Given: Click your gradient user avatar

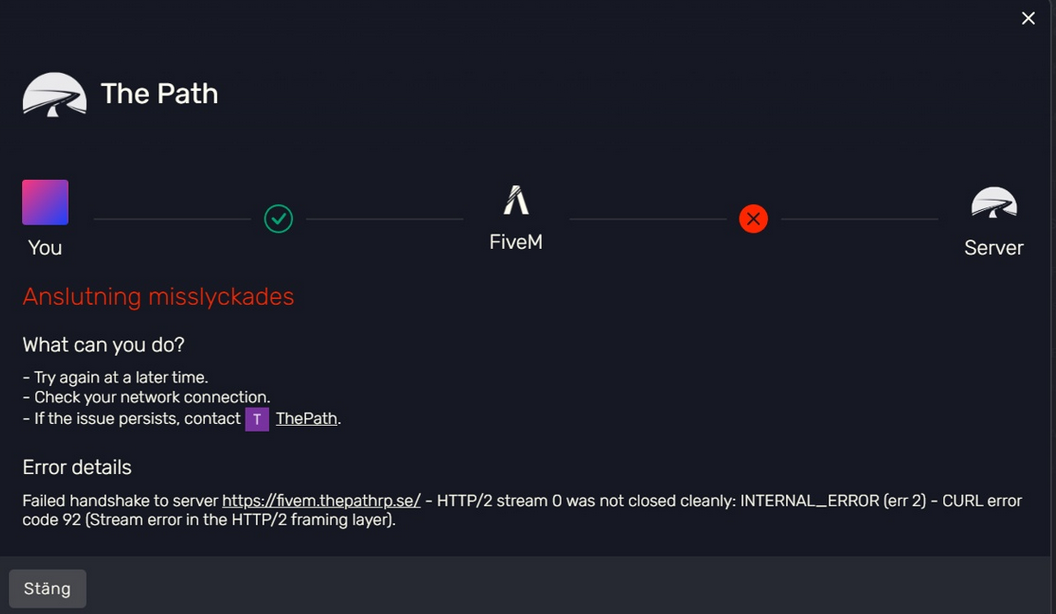Looking at the screenshot, I should [x=45, y=202].
